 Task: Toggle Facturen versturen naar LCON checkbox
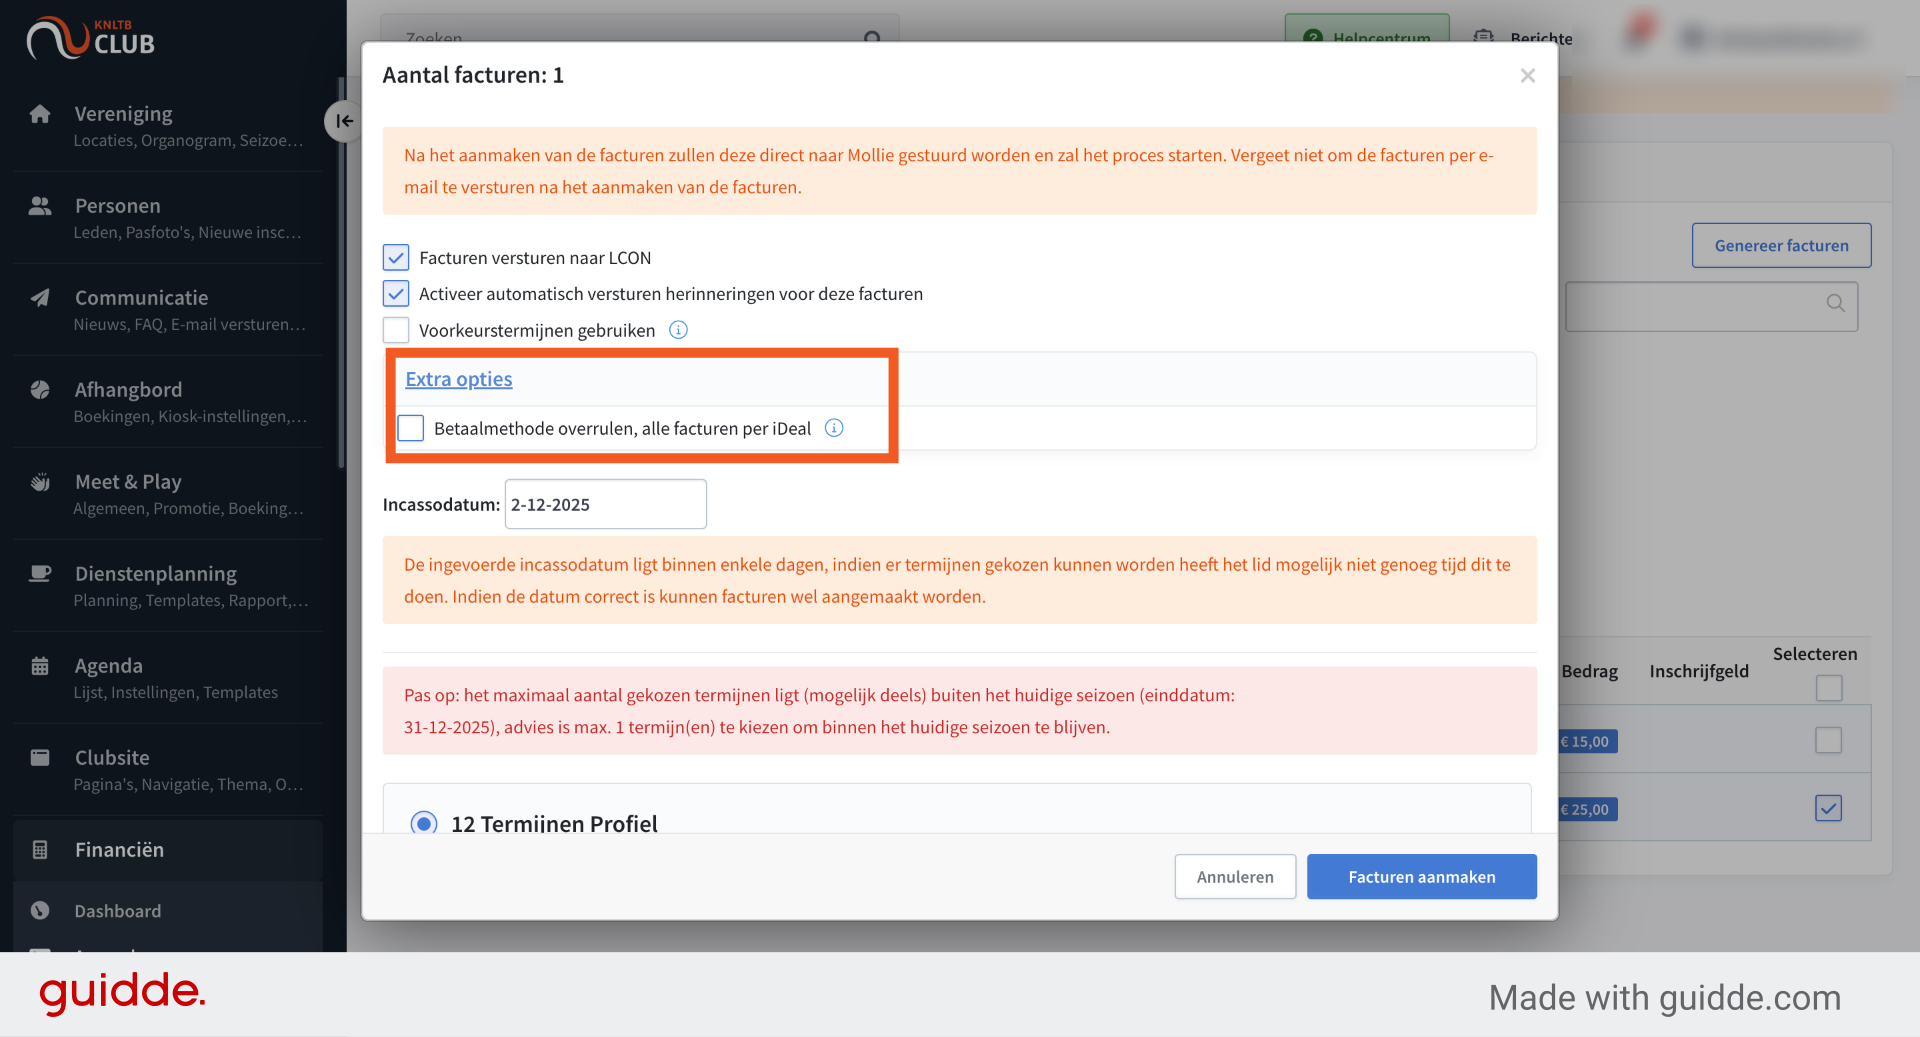pyautogui.click(x=396, y=258)
